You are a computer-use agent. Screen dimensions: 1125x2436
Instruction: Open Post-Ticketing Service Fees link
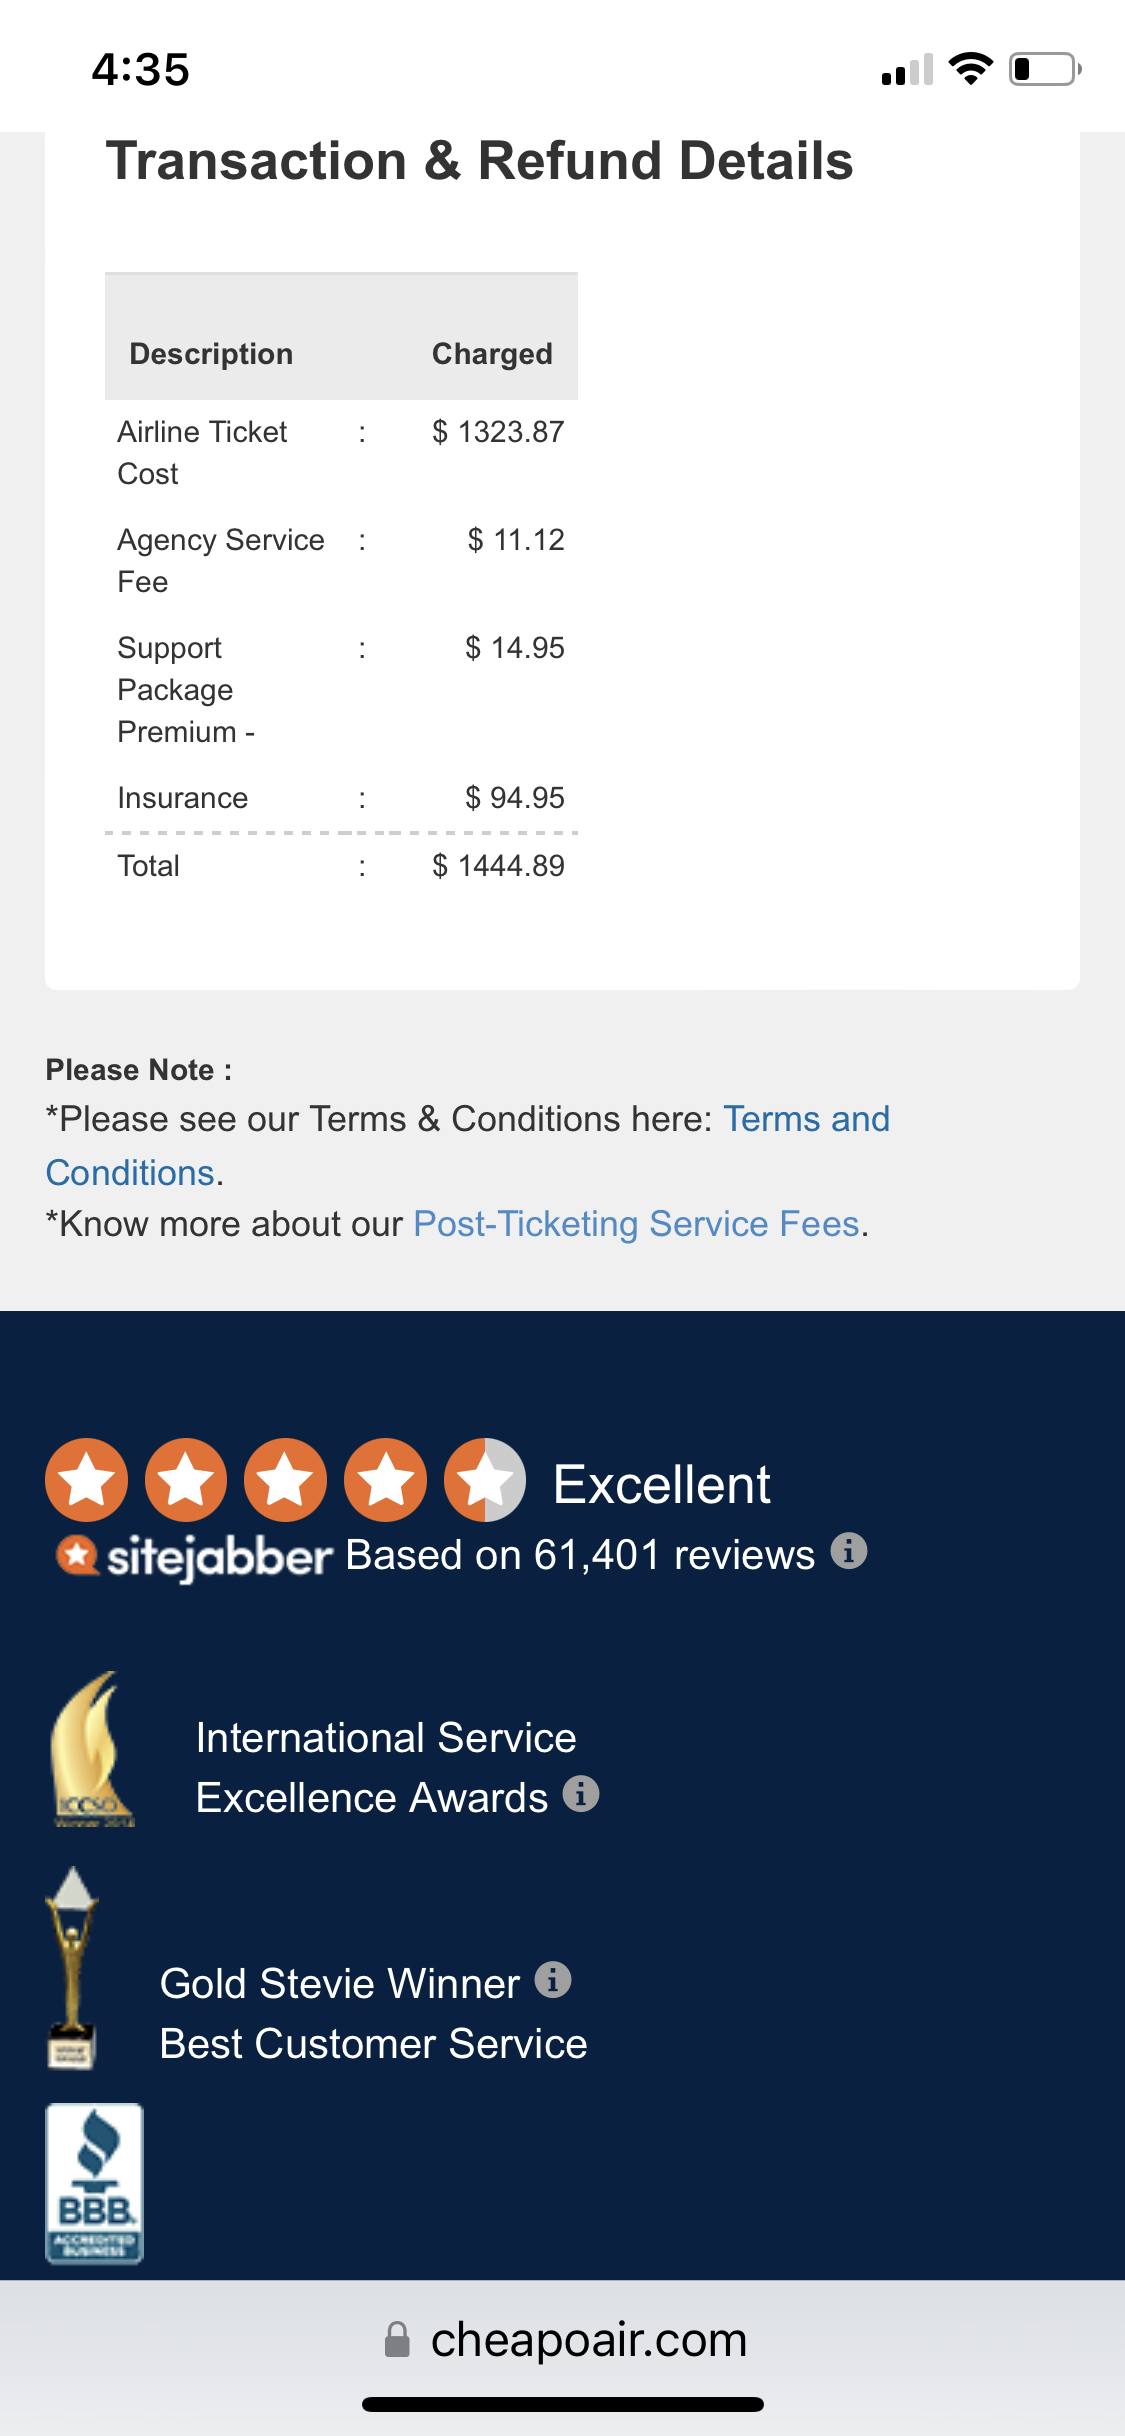pos(637,1224)
